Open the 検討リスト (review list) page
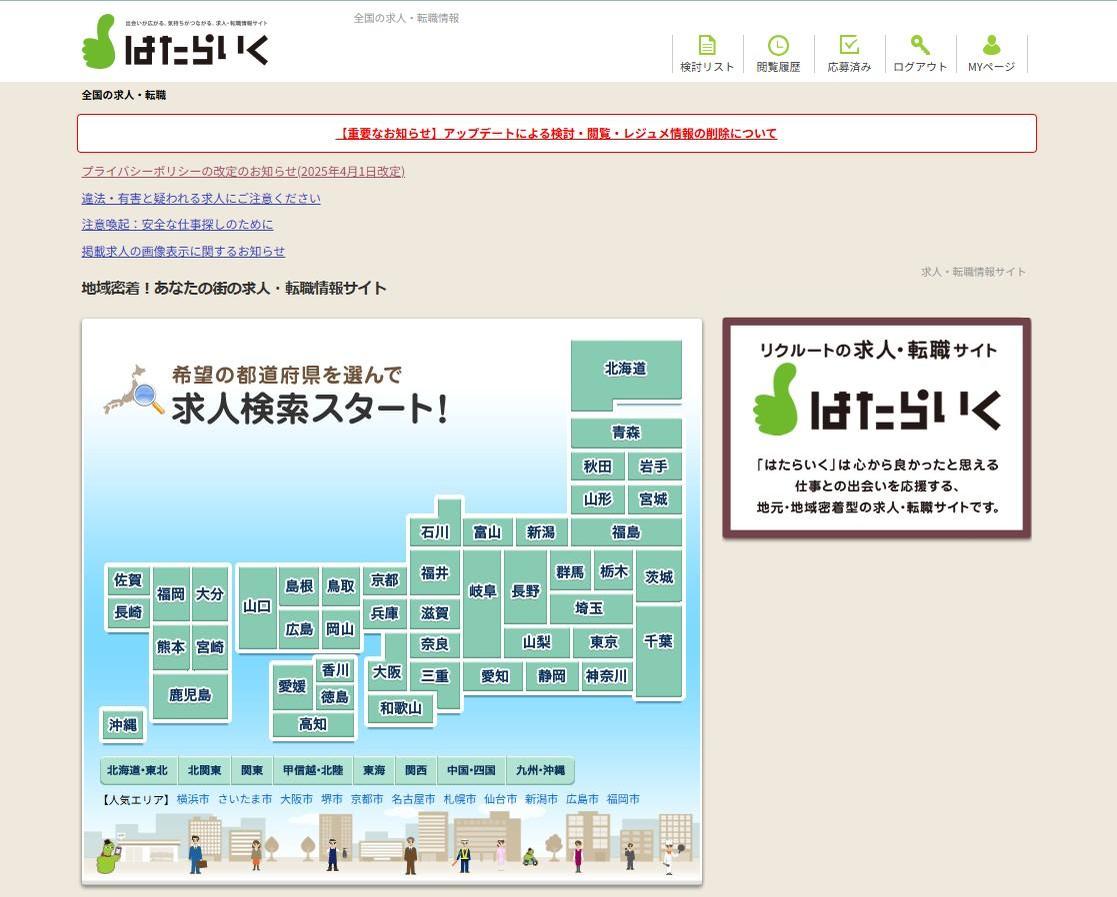This screenshot has height=897, width=1117. (x=707, y=54)
